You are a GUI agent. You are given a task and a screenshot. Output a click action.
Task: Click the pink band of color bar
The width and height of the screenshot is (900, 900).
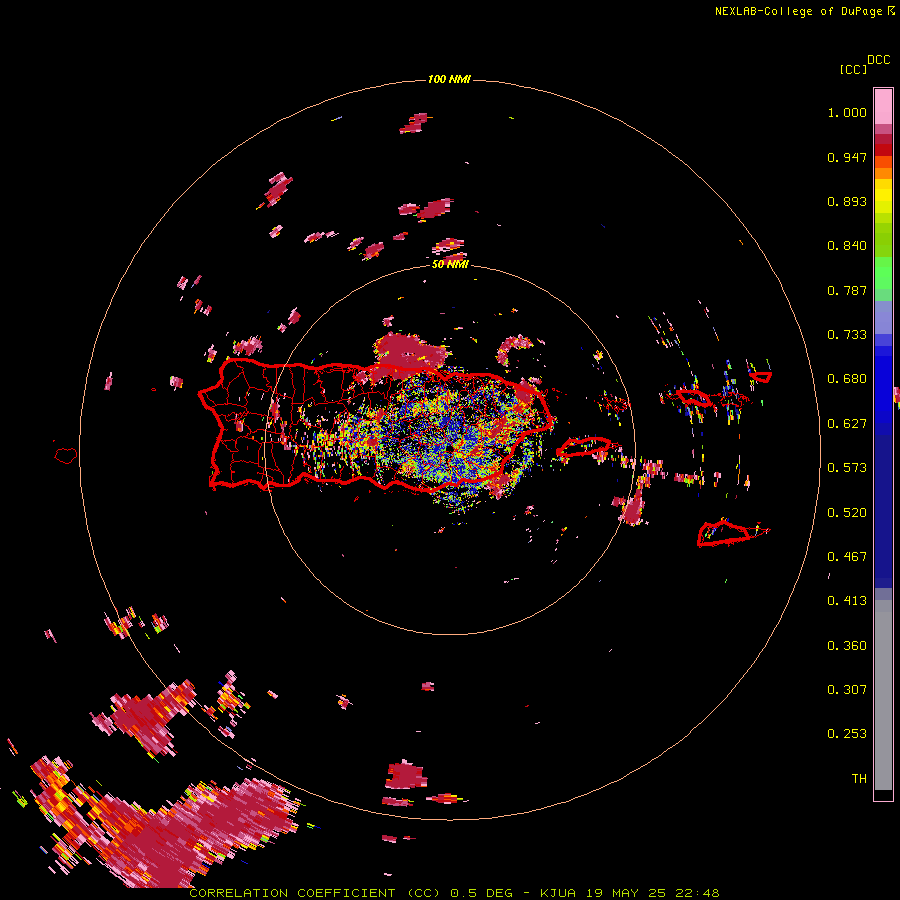tap(883, 106)
